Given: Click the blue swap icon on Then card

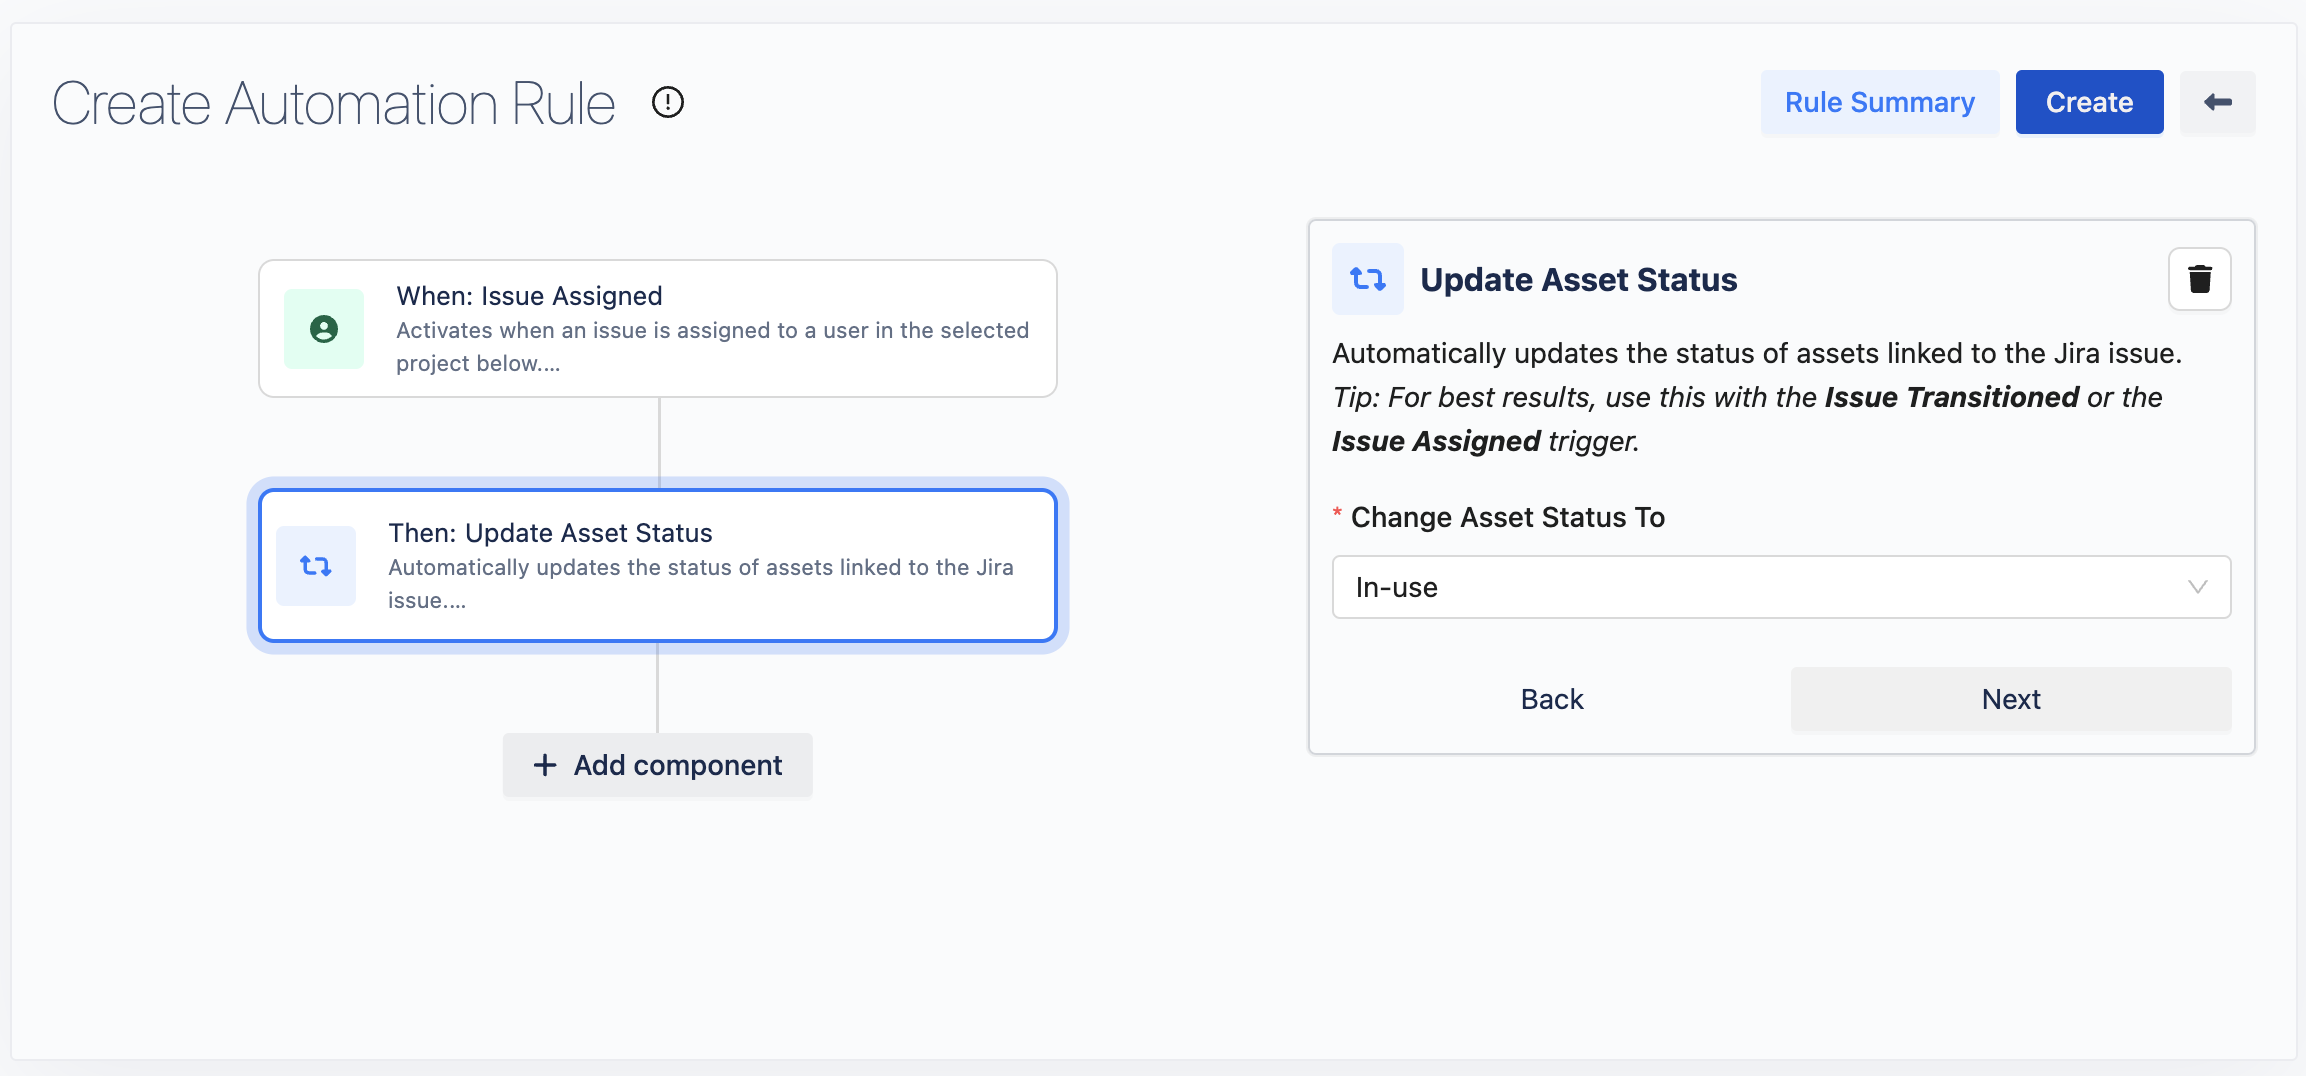Looking at the screenshot, I should 316,566.
